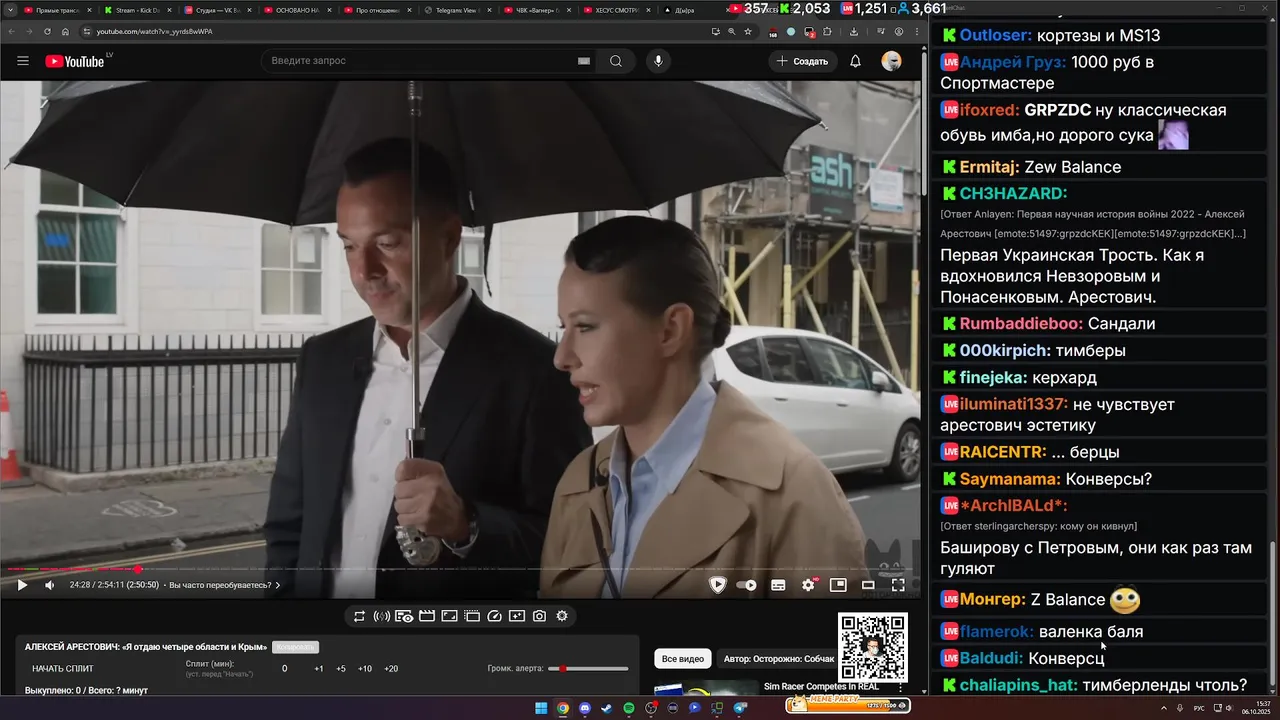Click the split minutes value field
This screenshot has height=720, width=1280.
pyautogui.click(x=284, y=668)
